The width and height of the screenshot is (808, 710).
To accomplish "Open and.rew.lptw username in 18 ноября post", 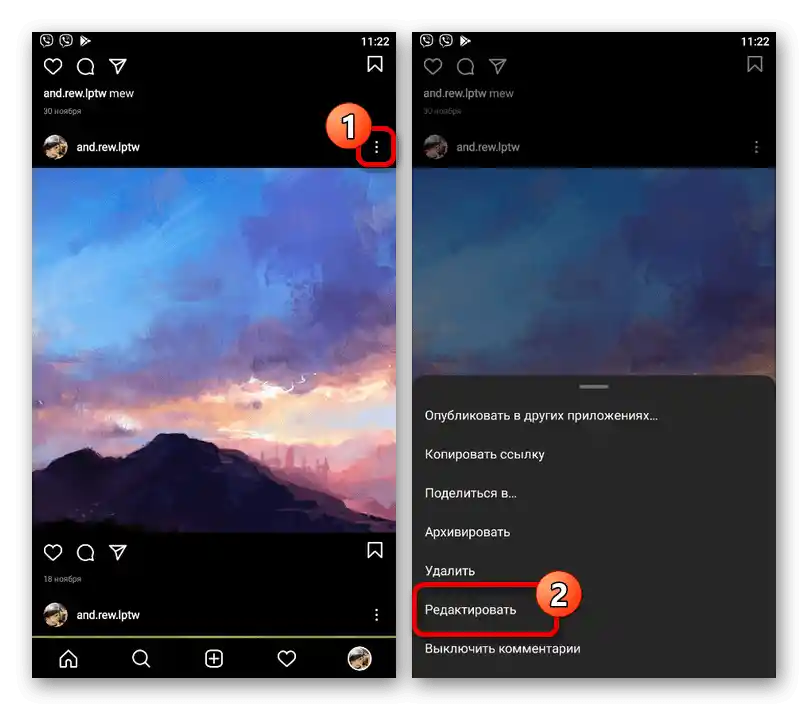I will click(108, 615).
